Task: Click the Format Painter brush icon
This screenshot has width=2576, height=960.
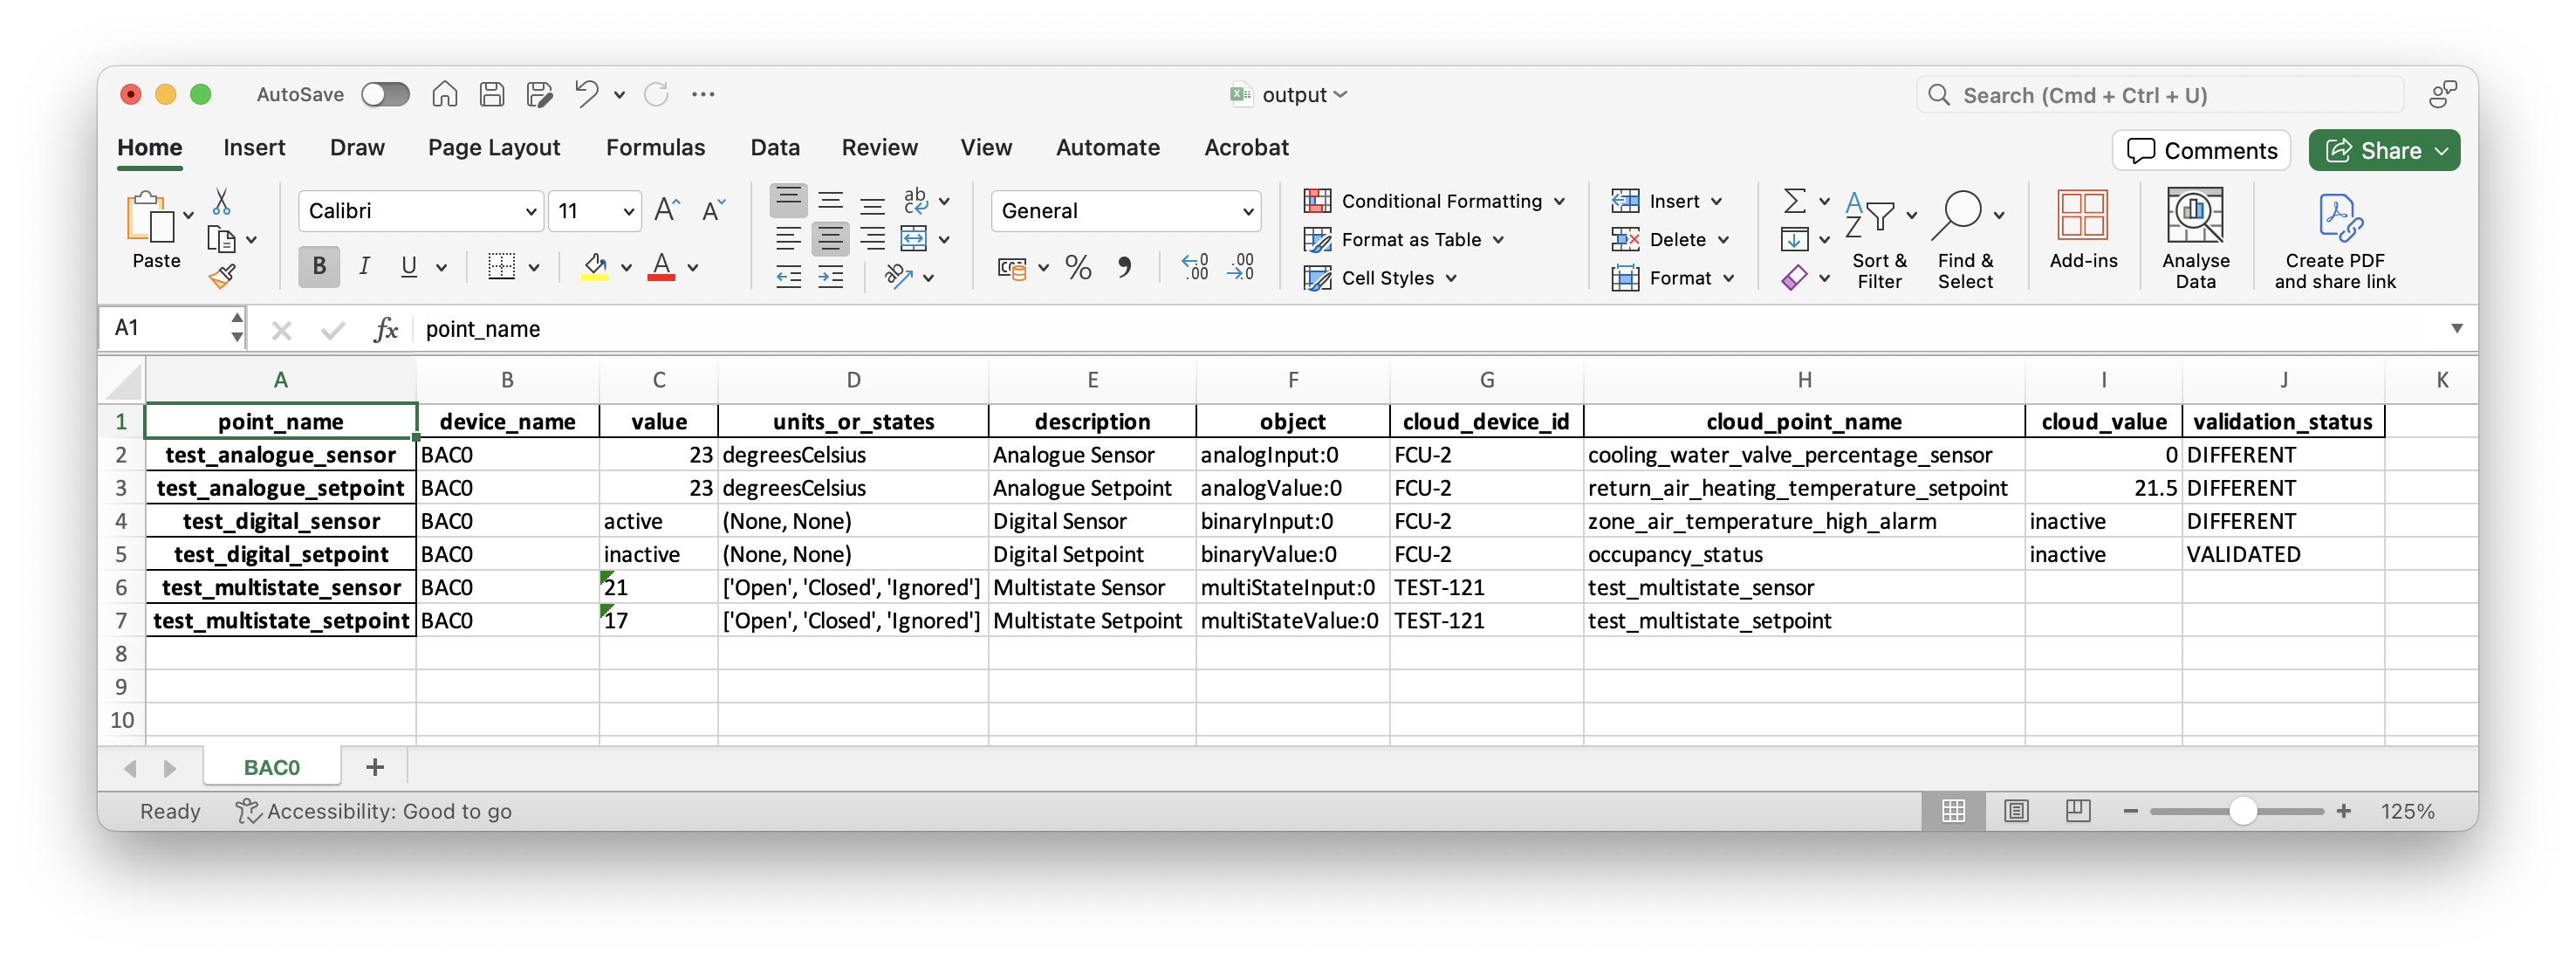Action: (x=222, y=276)
